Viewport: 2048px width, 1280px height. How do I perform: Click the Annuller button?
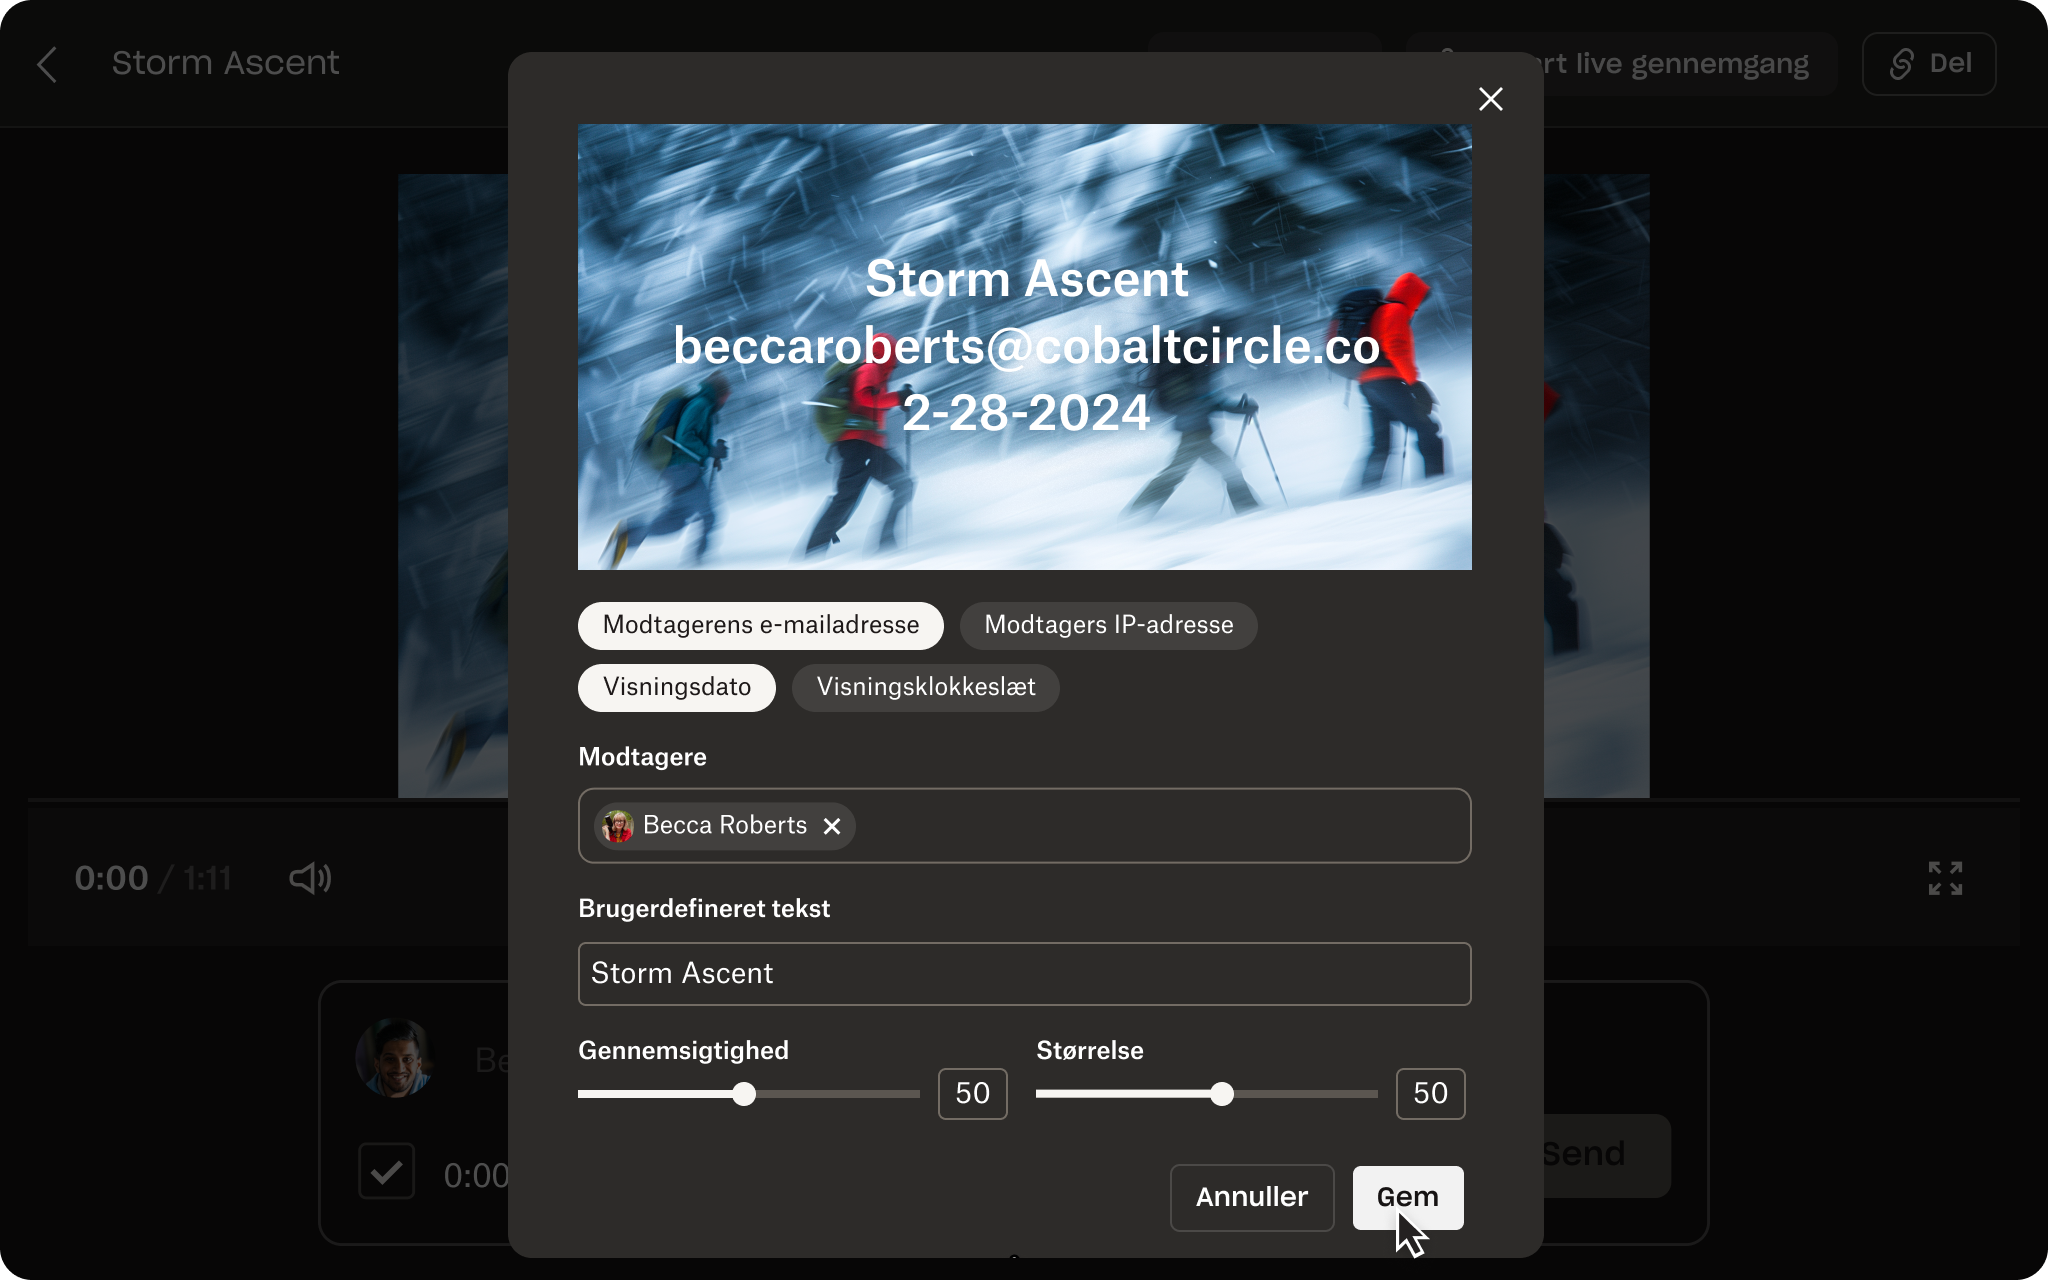(x=1252, y=1197)
